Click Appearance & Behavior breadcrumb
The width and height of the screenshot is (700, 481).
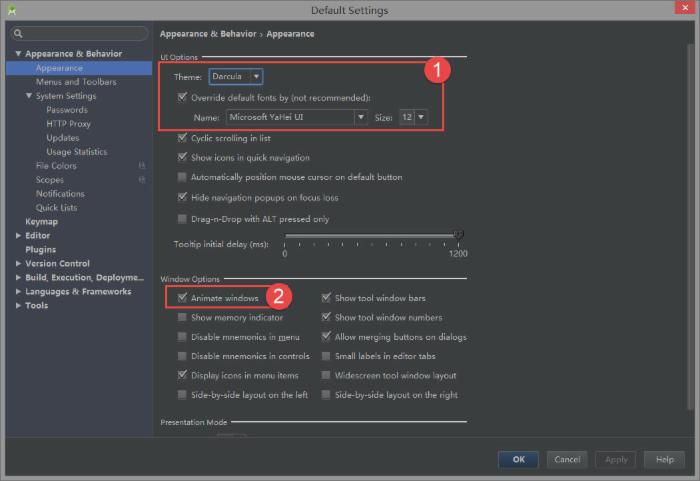pyautogui.click(x=208, y=34)
